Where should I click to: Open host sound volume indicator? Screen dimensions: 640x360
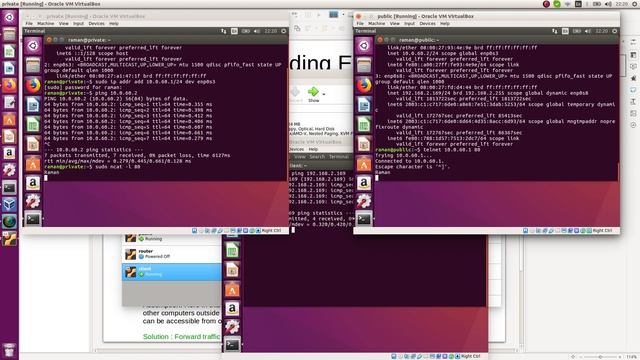coord(608,4)
